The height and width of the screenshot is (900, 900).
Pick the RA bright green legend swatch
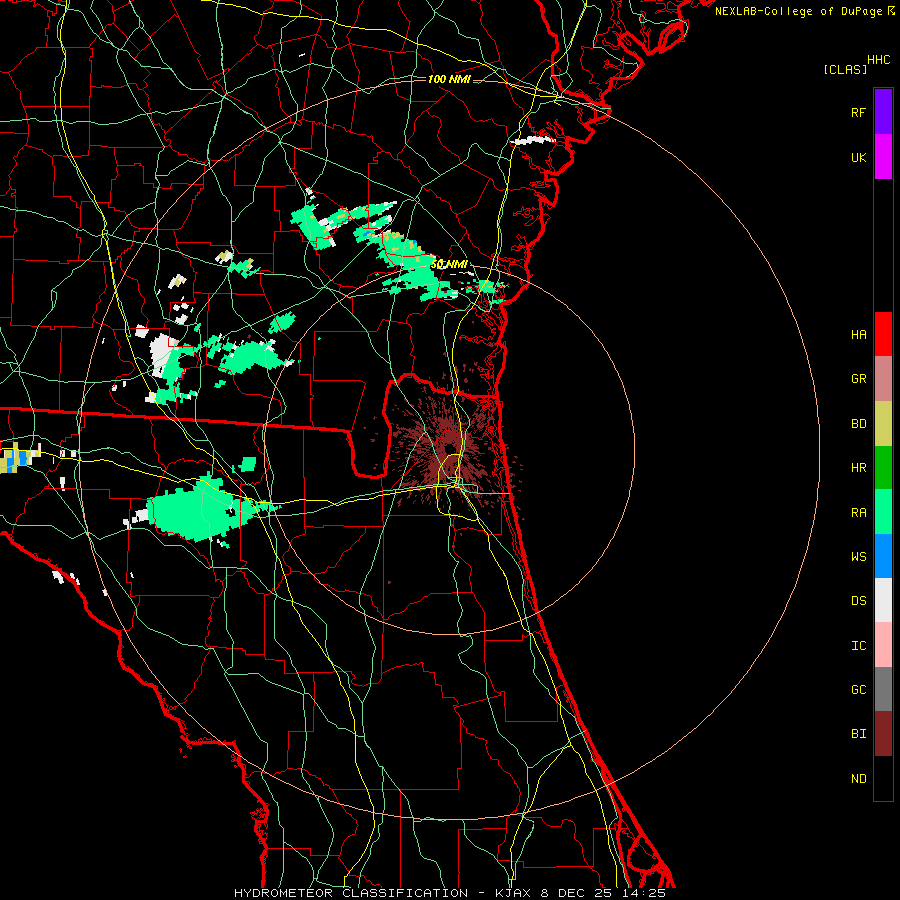tap(883, 512)
